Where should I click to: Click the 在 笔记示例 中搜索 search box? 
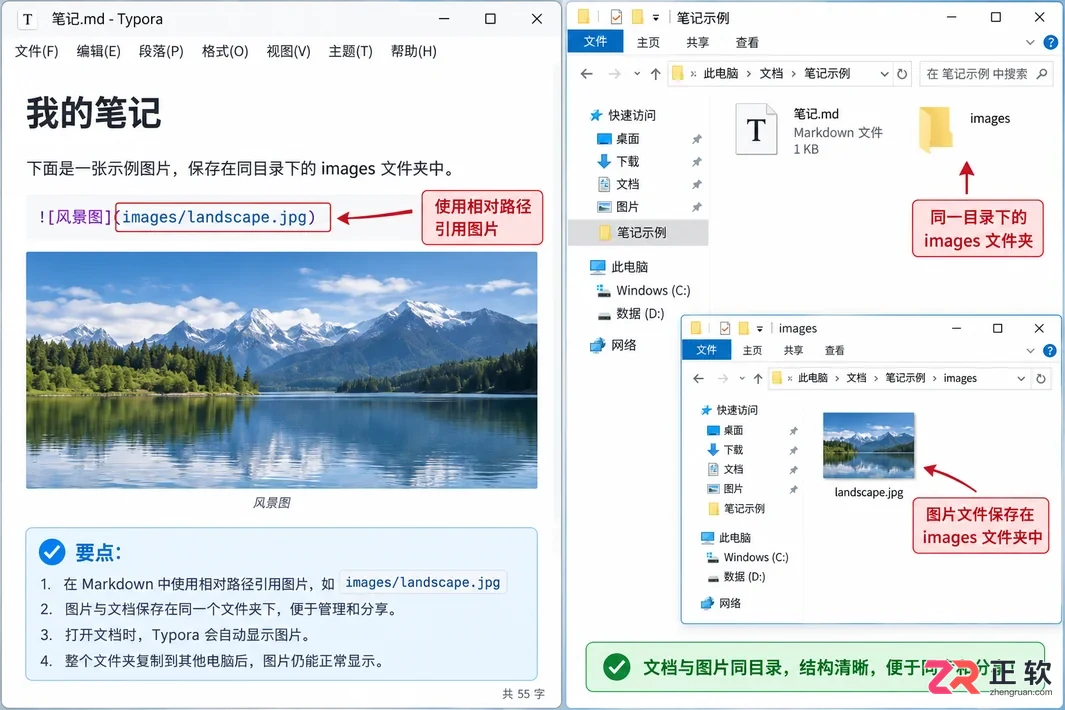pyautogui.click(x=985, y=73)
